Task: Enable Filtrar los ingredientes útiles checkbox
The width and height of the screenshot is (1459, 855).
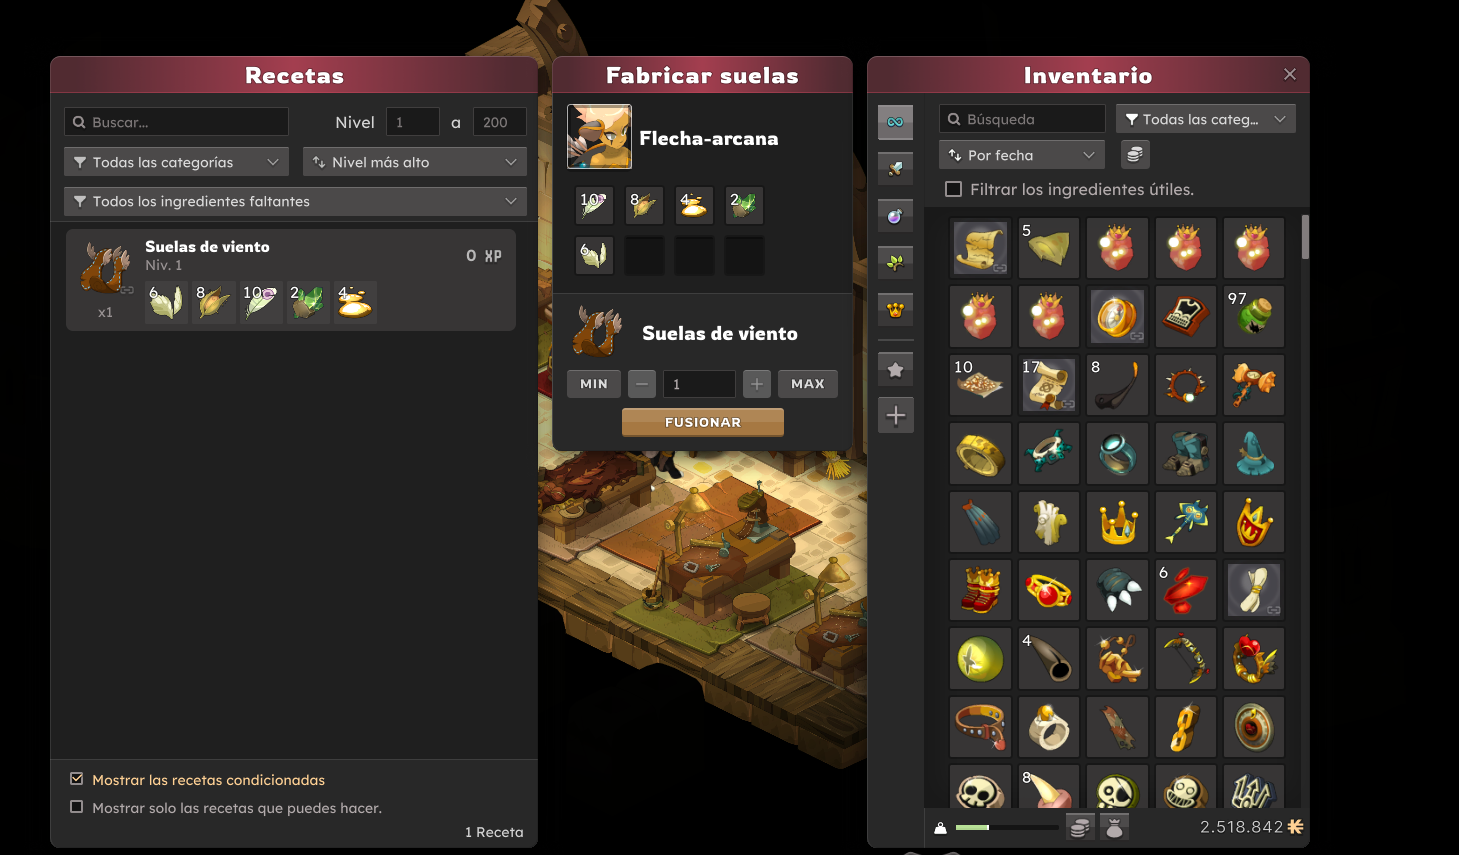Action: click(x=954, y=189)
